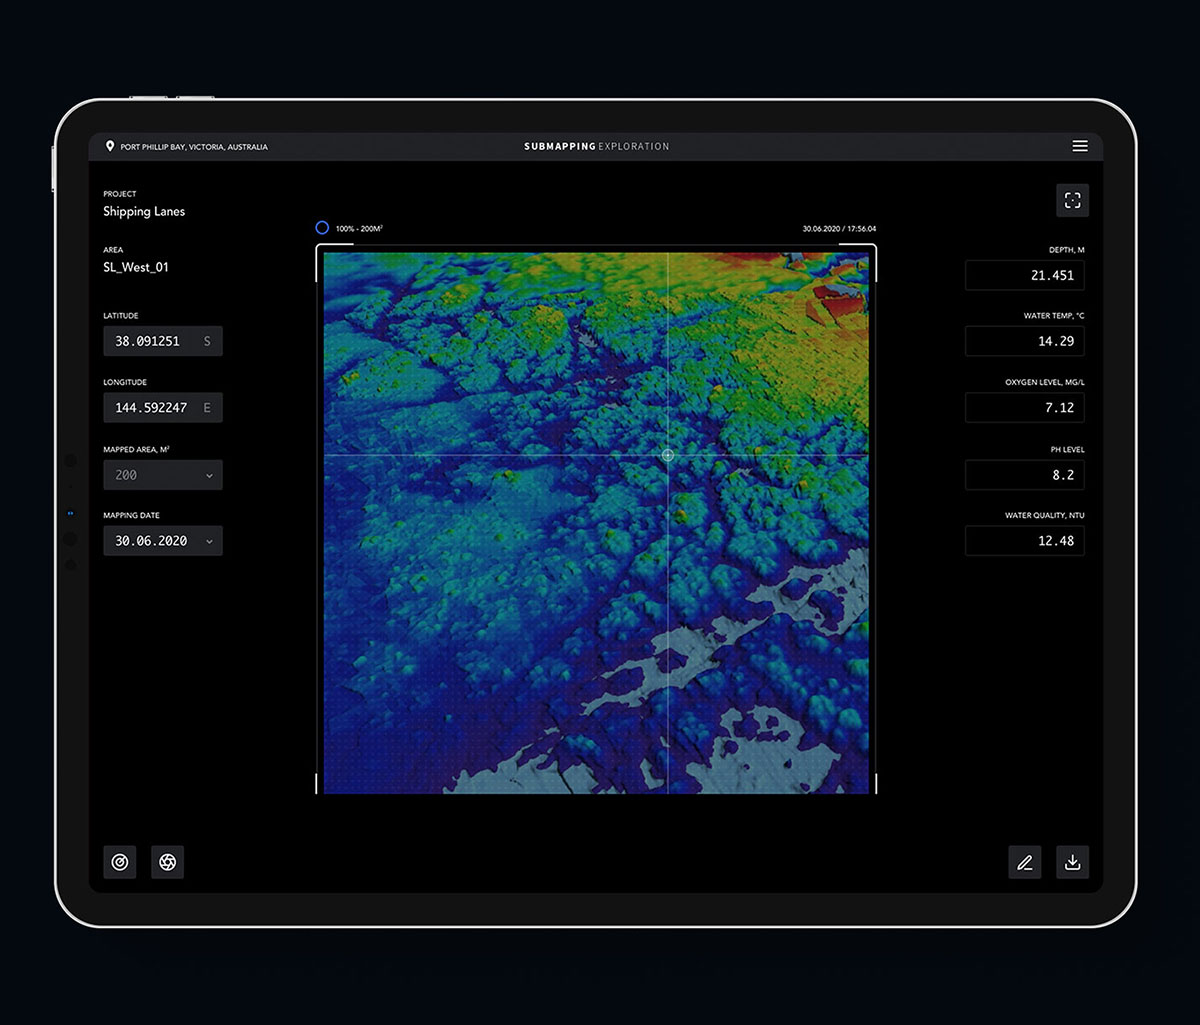
Task: Click the 100% - 200M² scale label
Action: [x=359, y=229]
